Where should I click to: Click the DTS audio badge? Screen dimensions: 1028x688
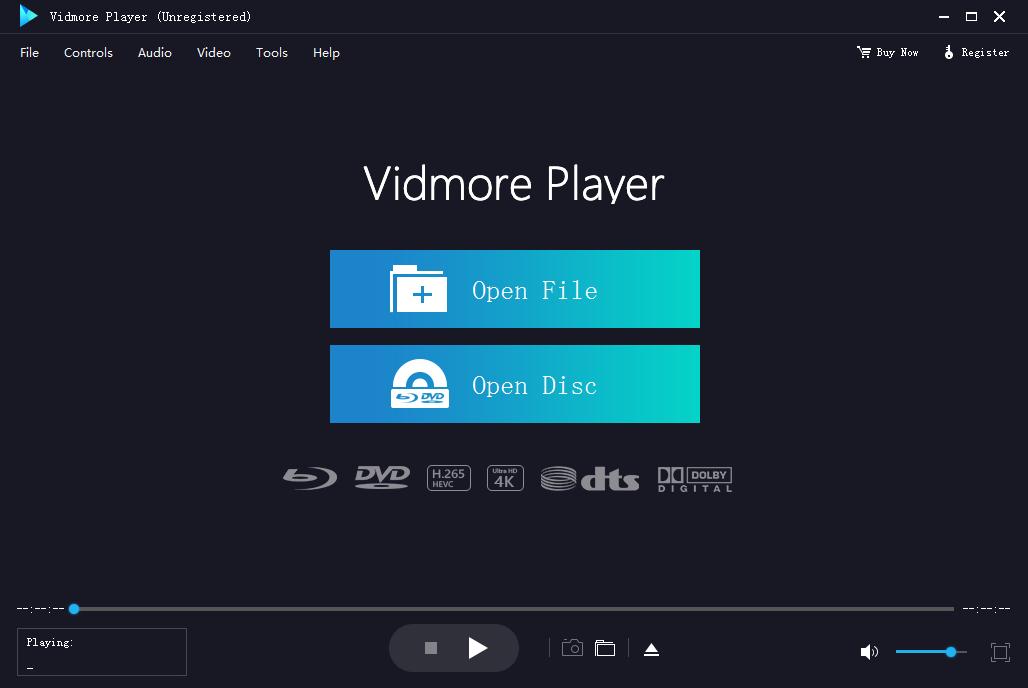tap(589, 477)
